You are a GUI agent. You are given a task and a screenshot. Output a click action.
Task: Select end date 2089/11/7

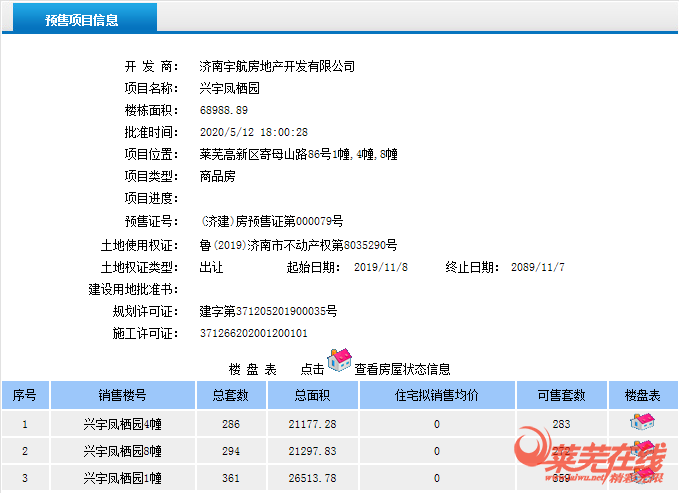[538, 267]
